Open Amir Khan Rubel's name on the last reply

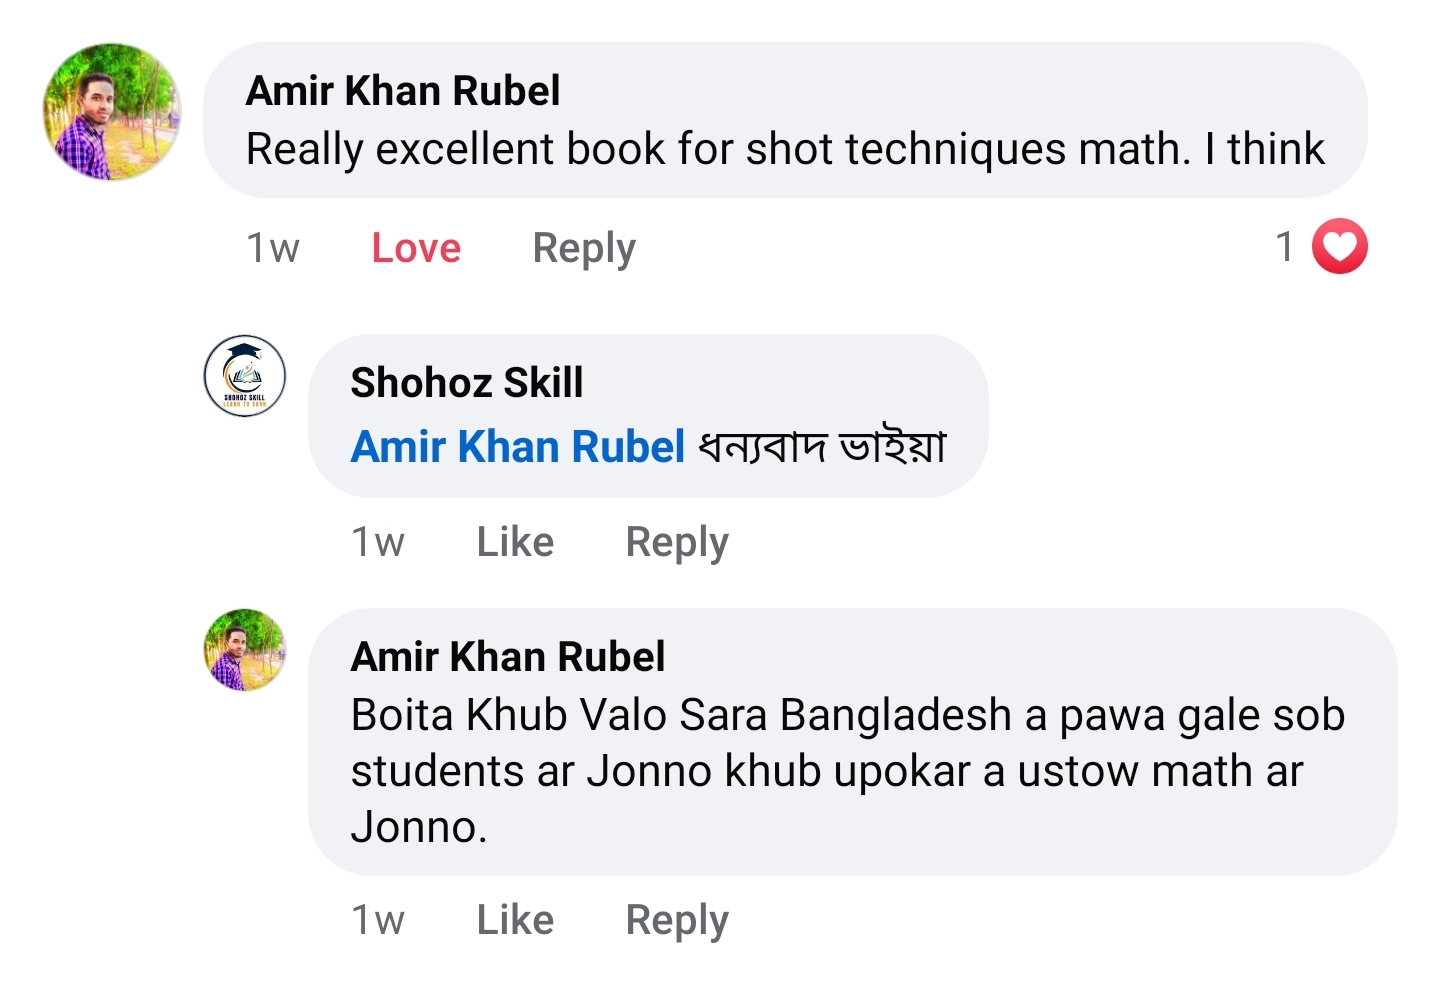tap(508, 657)
